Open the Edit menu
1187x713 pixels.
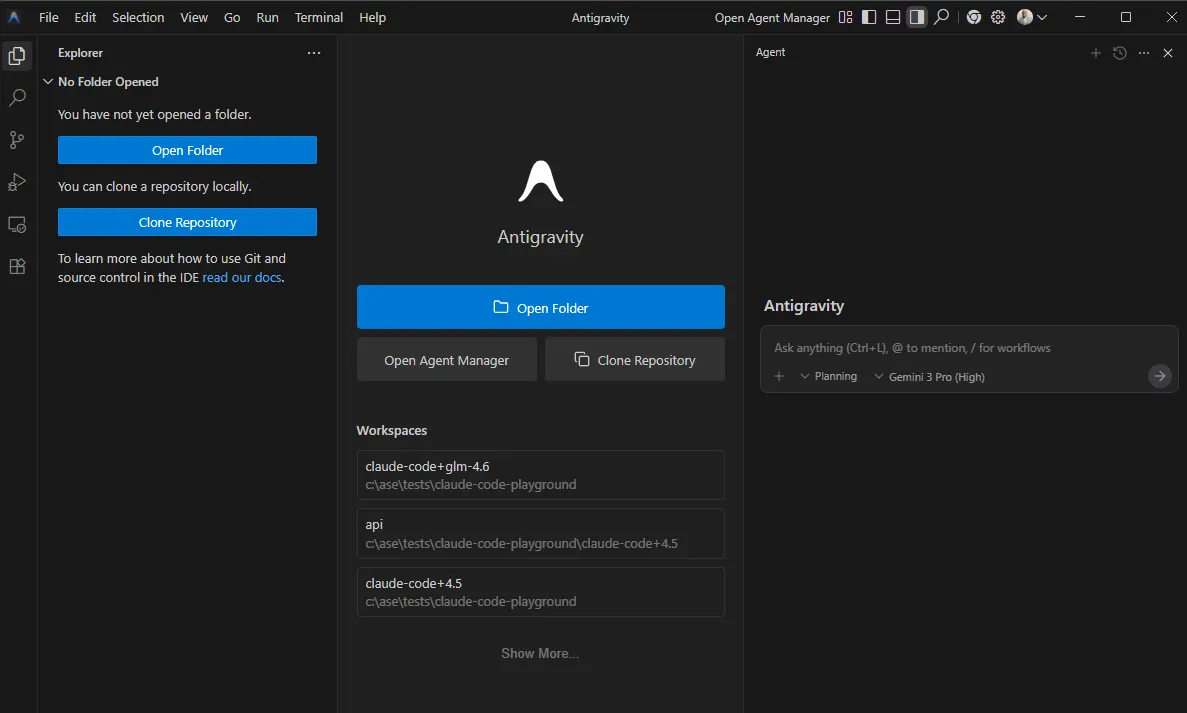85,17
